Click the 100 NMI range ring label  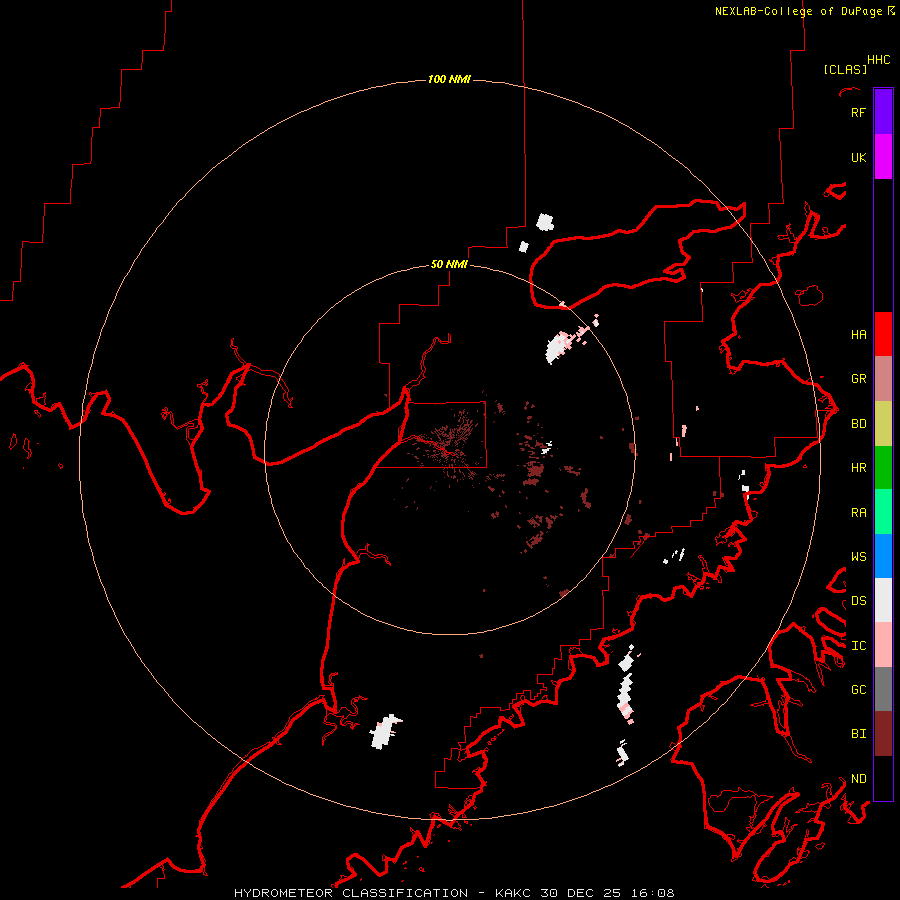449,79
